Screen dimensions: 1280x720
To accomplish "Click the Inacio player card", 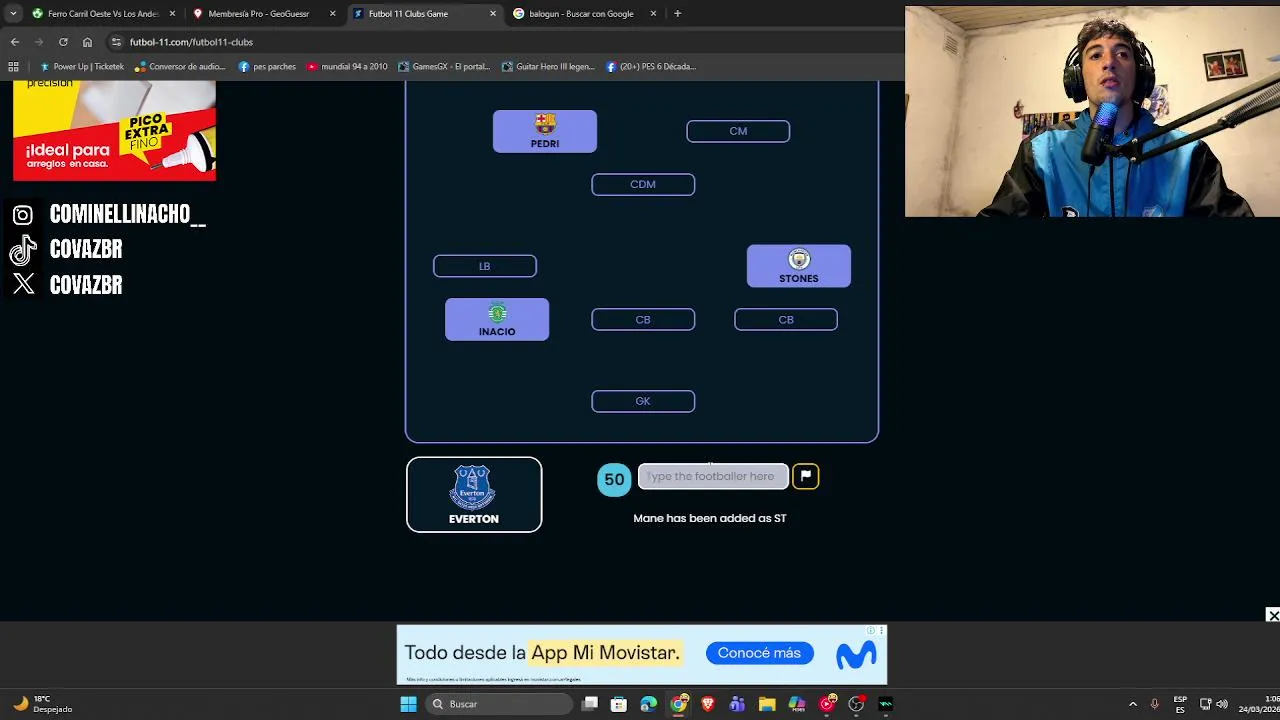I will pos(497,320).
